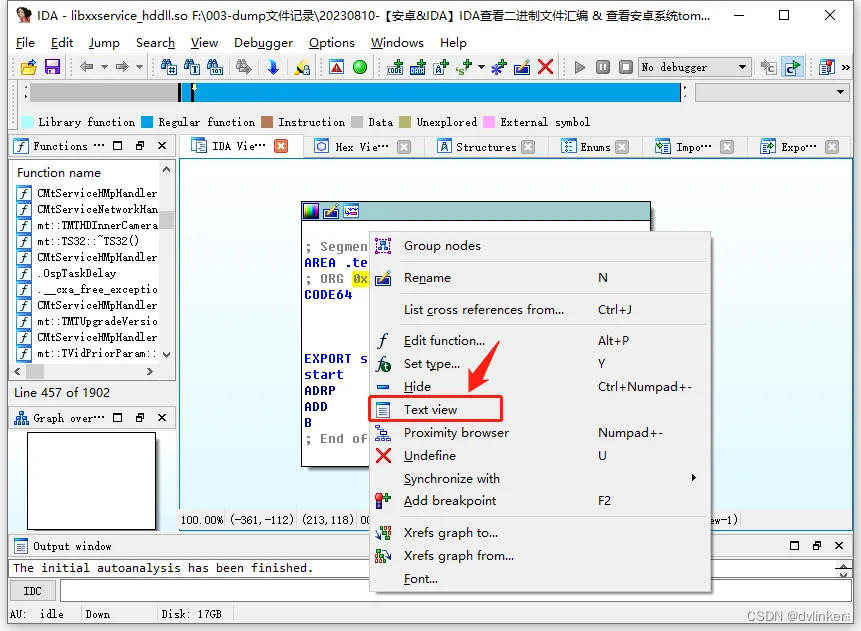Choose Undefine in context menu
Viewport: 861px width, 631px height.
(430, 456)
